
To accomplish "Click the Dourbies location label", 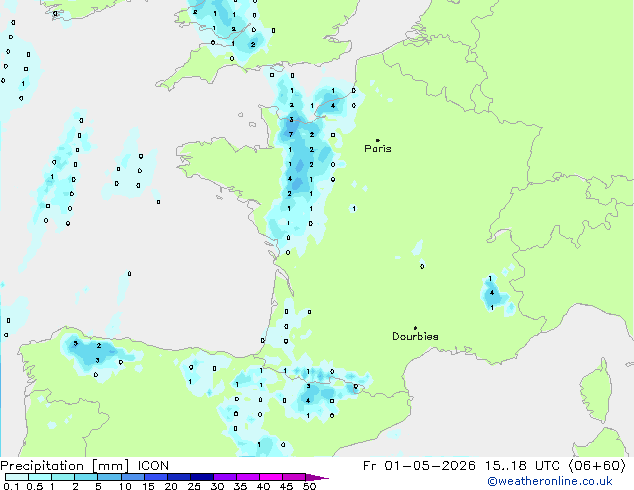I will click(x=415, y=336).
